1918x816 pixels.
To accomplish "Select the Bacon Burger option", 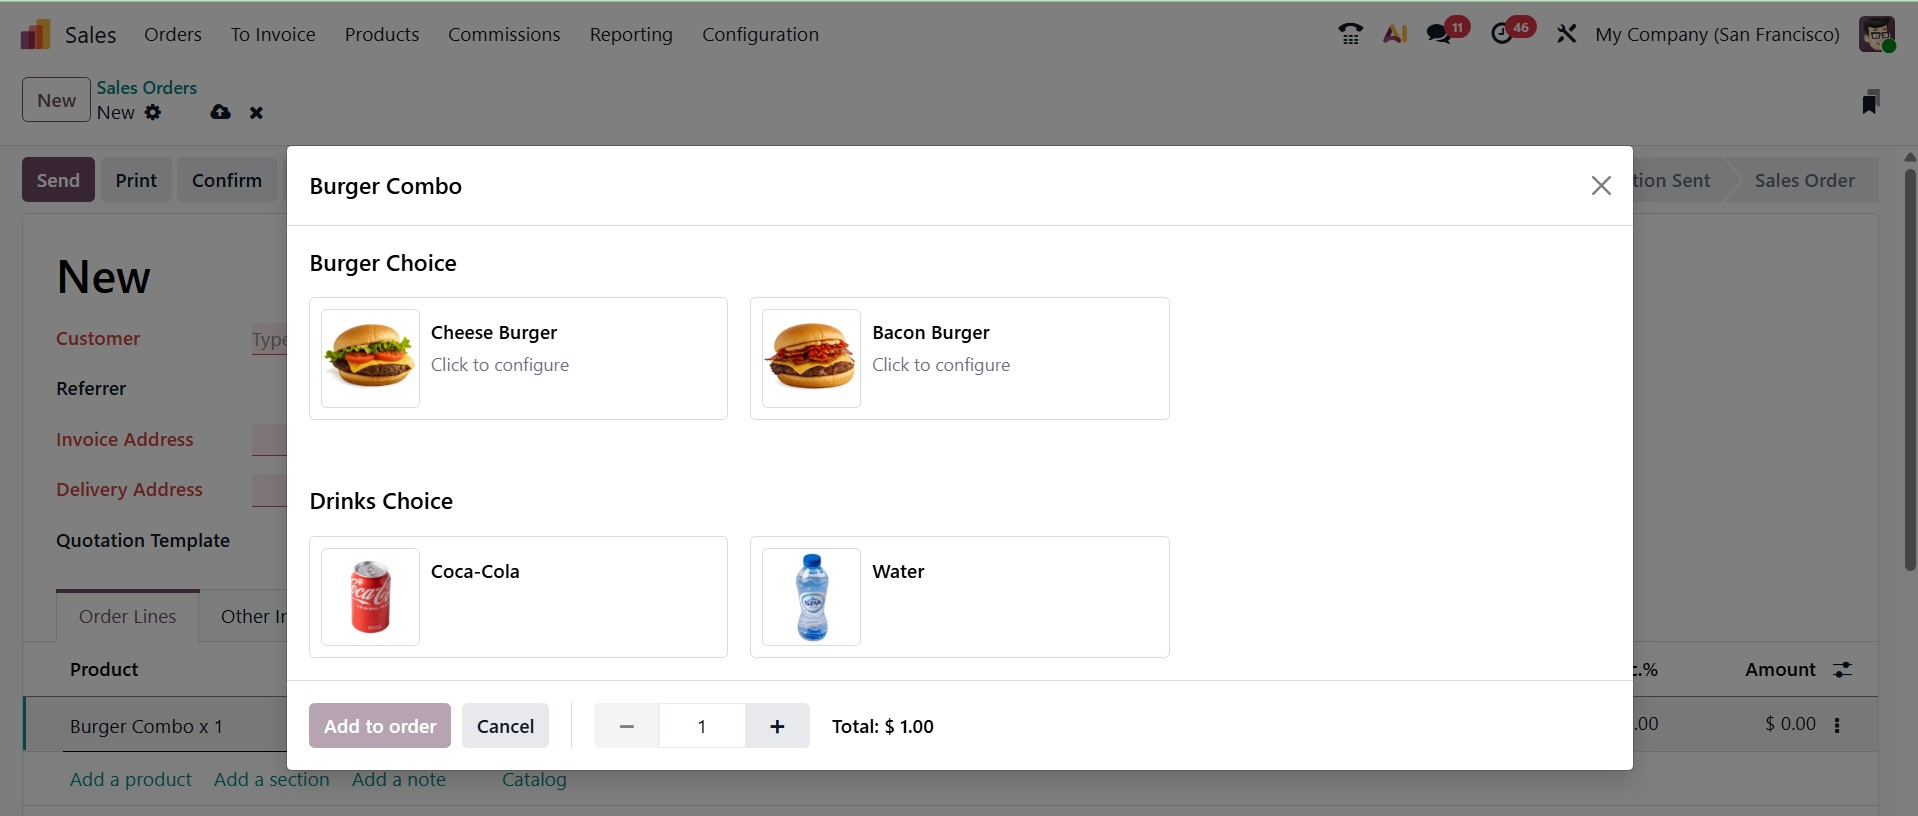I will pos(959,358).
